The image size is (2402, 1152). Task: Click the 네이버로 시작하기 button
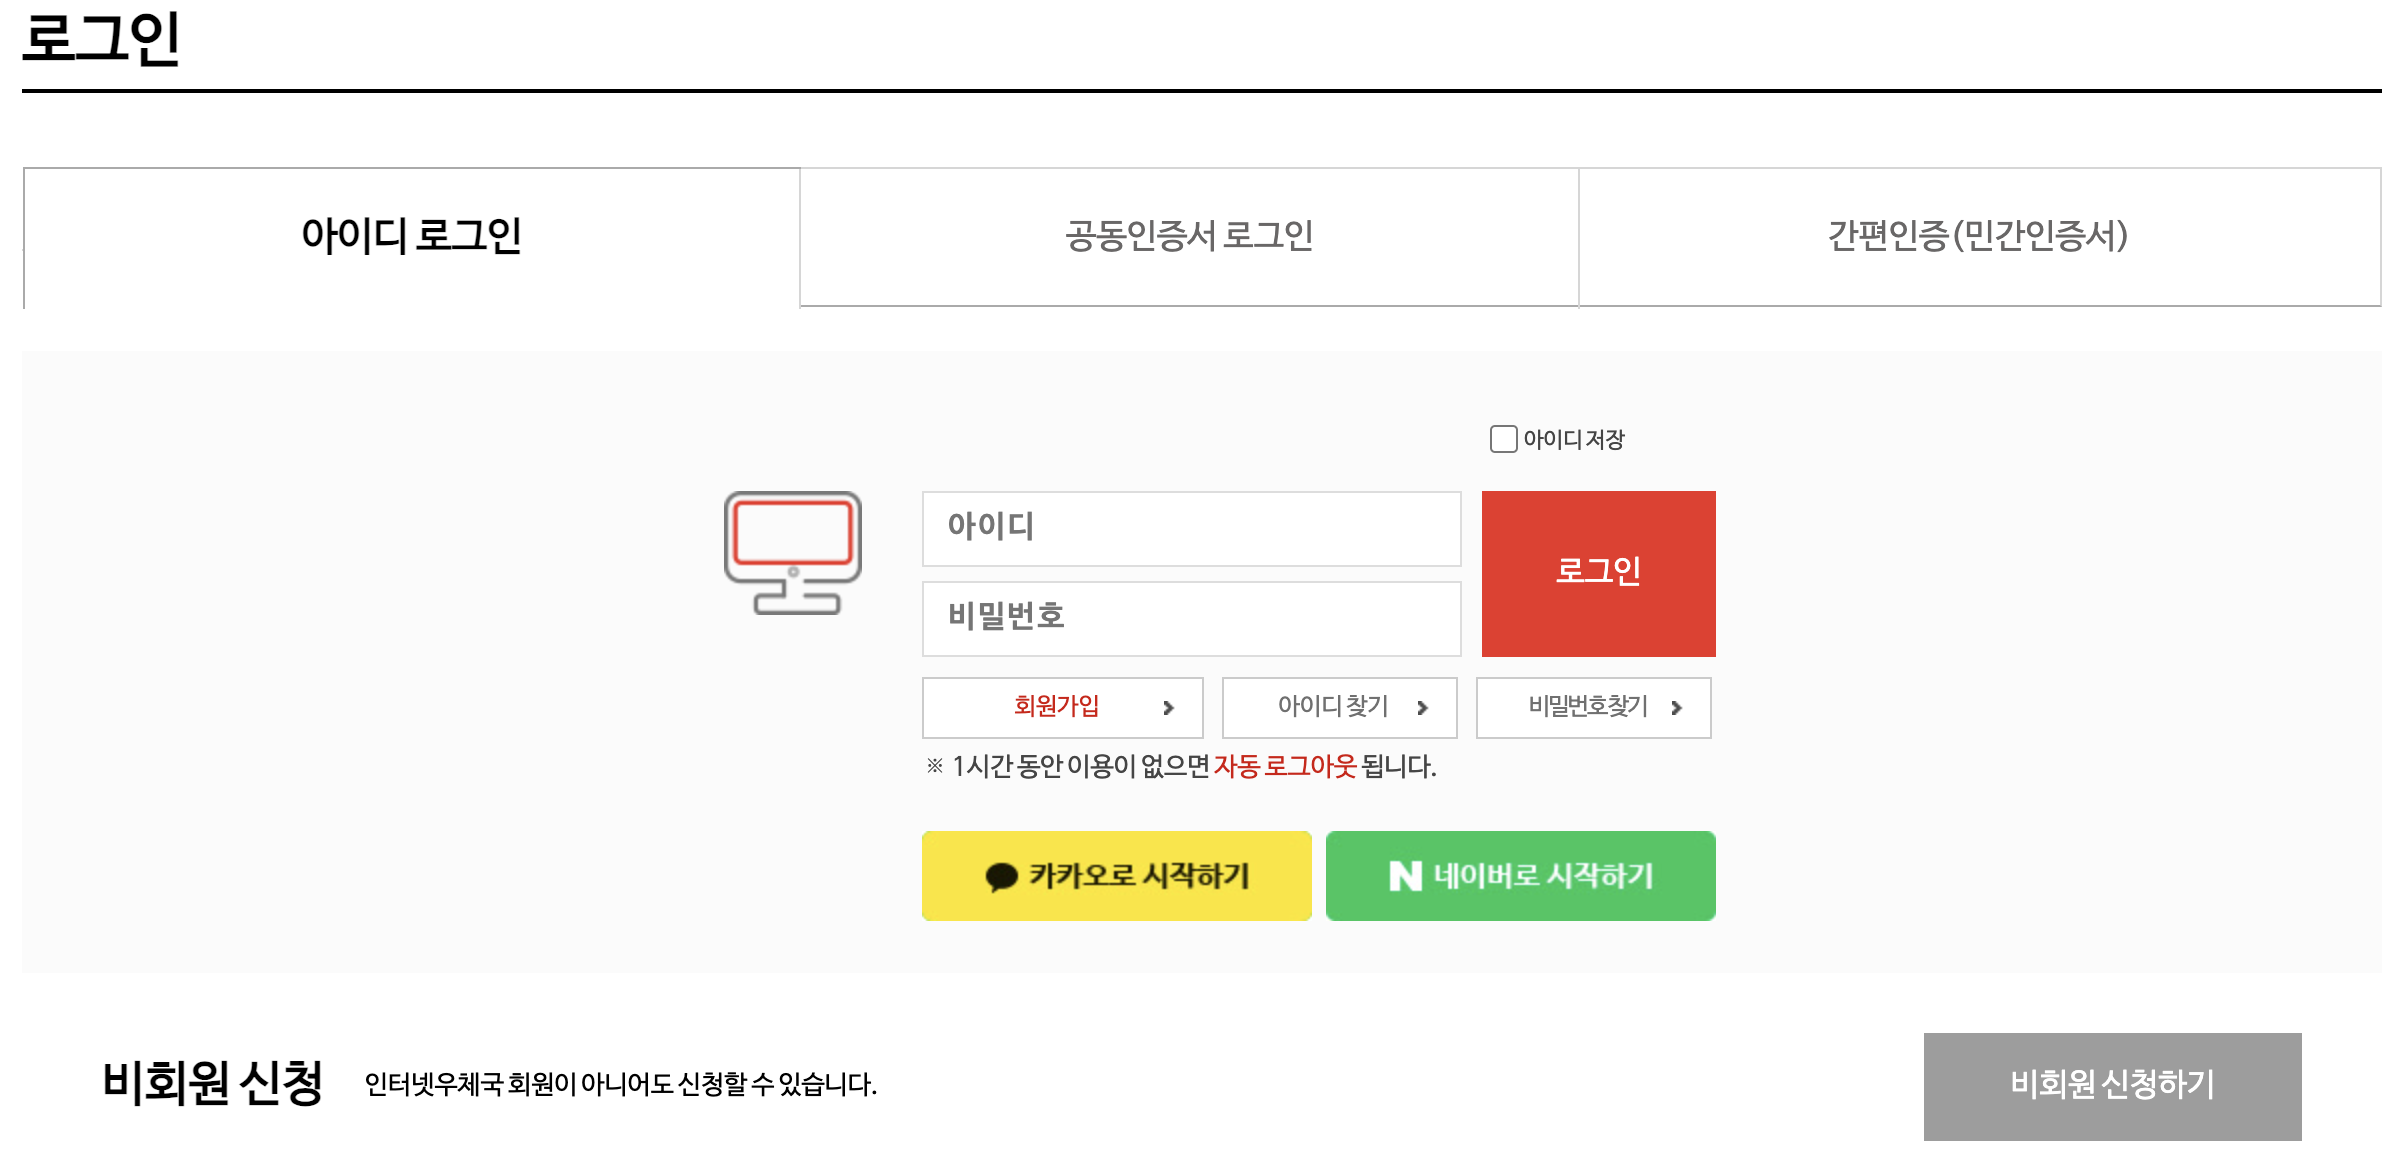tap(1520, 874)
